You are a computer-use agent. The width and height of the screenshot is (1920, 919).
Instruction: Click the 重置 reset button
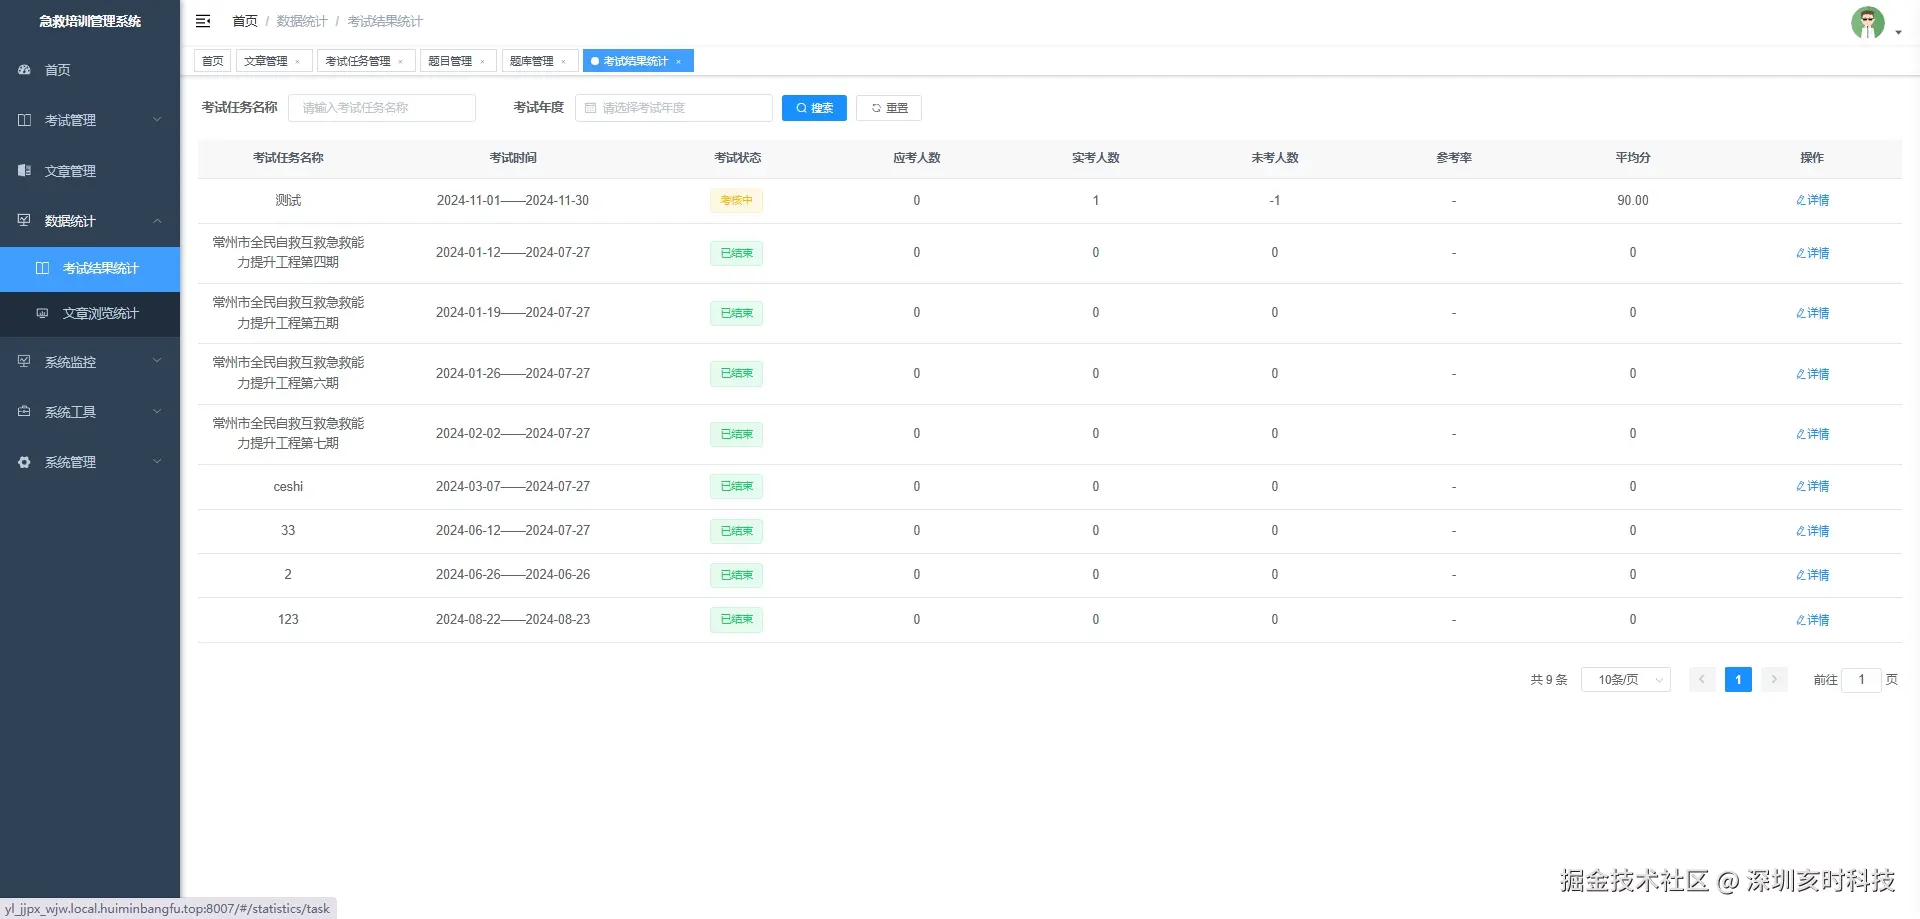point(889,108)
